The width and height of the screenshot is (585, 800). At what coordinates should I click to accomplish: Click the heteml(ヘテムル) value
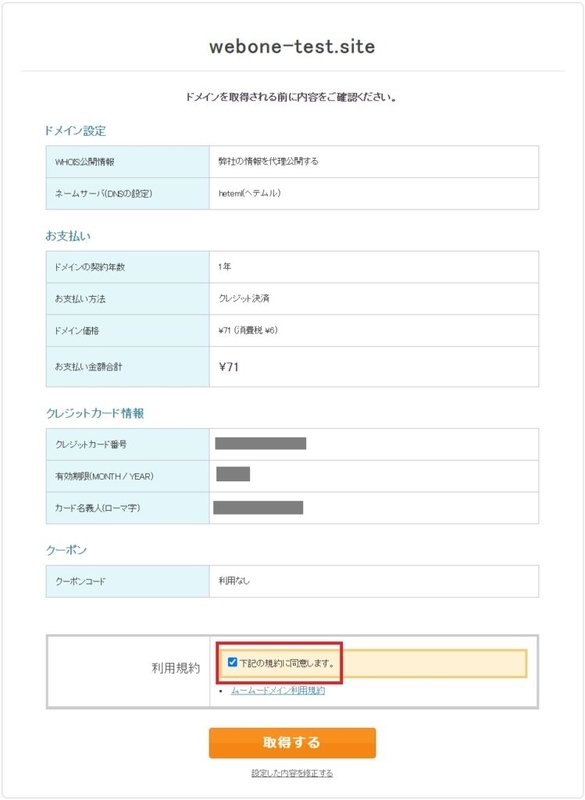250,193
